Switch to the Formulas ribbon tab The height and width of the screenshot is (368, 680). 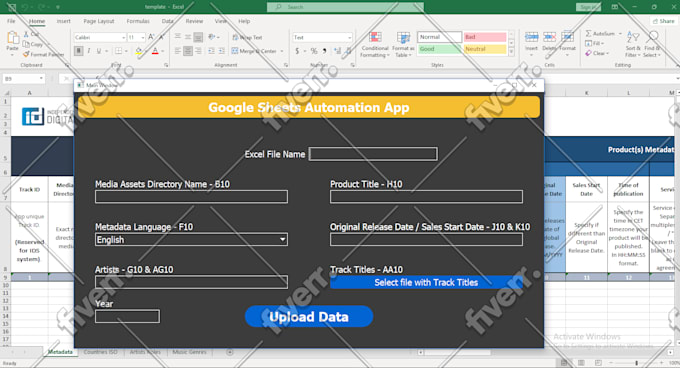click(138, 21)
